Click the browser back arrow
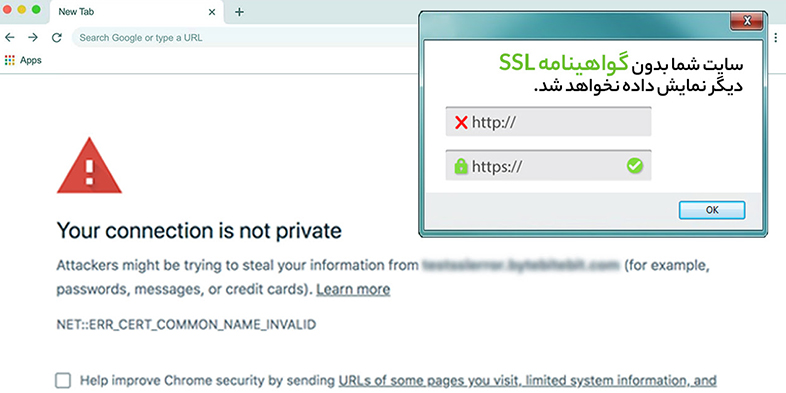 10,38
